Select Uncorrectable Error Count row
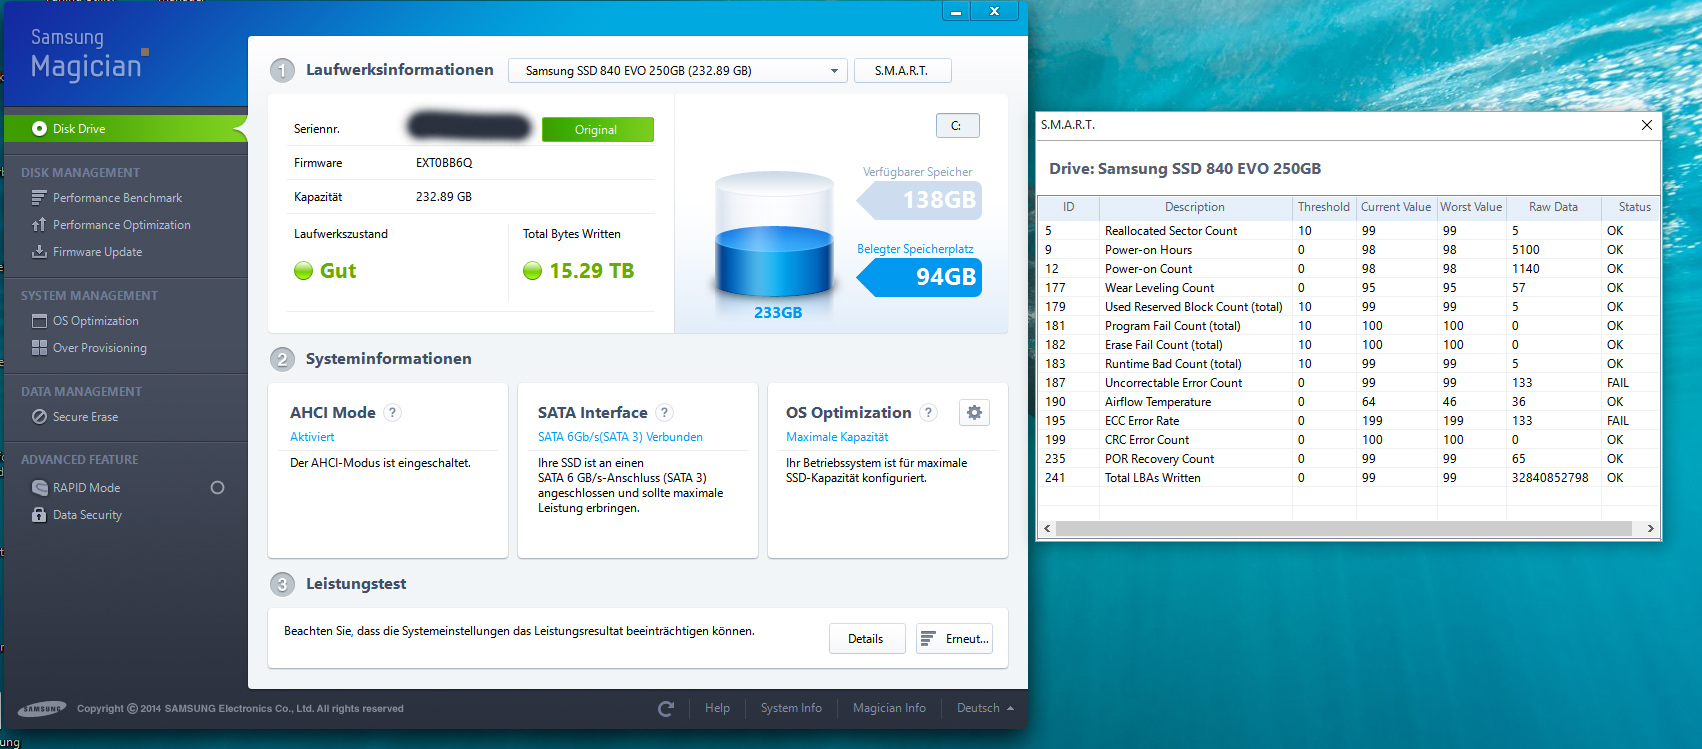This screenshot has width=1702, height=749. [1349, 383]
